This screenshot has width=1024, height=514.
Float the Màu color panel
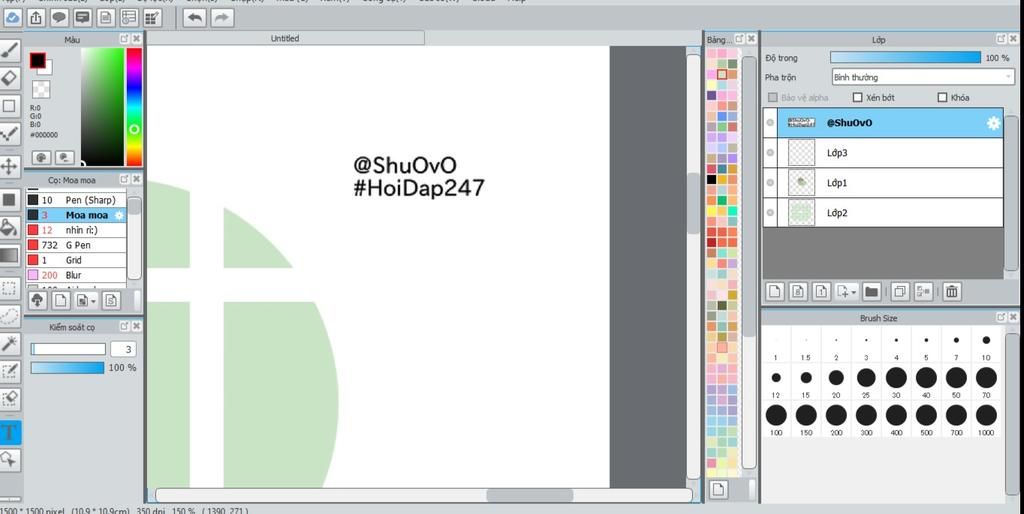coord(124,39)
